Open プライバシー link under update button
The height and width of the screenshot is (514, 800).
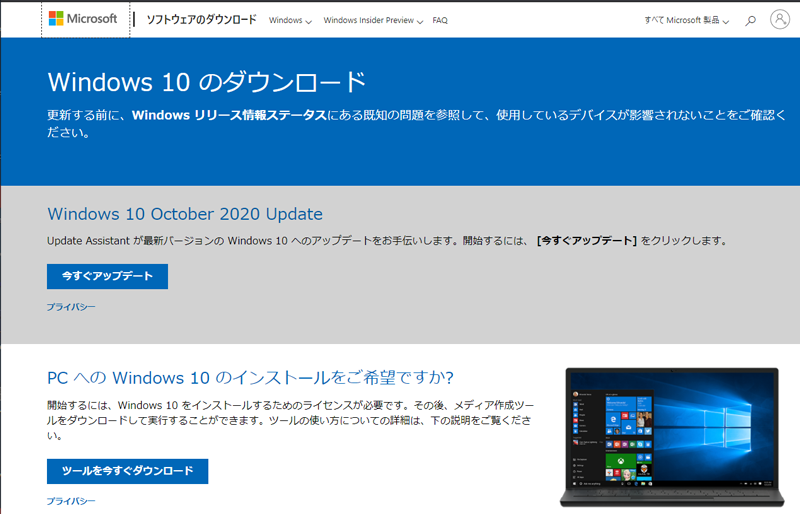[71, 307]
